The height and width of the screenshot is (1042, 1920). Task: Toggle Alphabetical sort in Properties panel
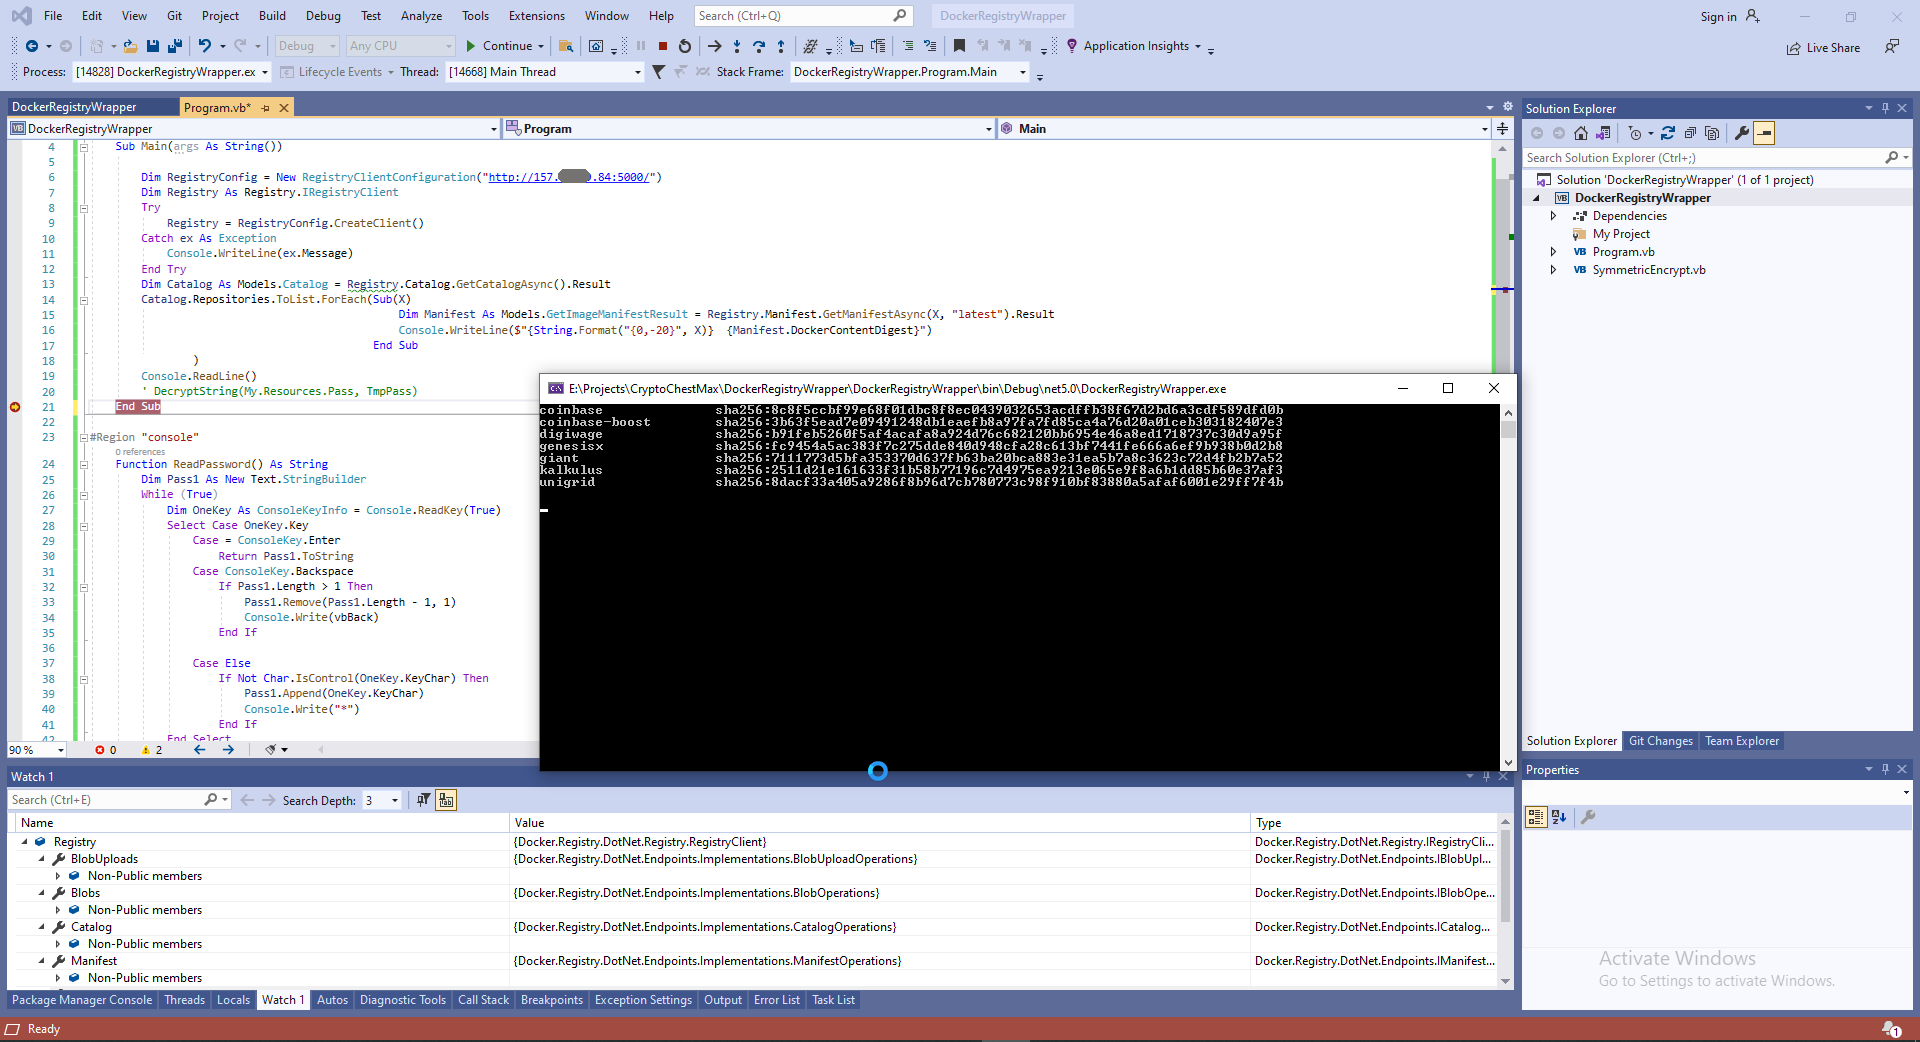click(1559, 817)
